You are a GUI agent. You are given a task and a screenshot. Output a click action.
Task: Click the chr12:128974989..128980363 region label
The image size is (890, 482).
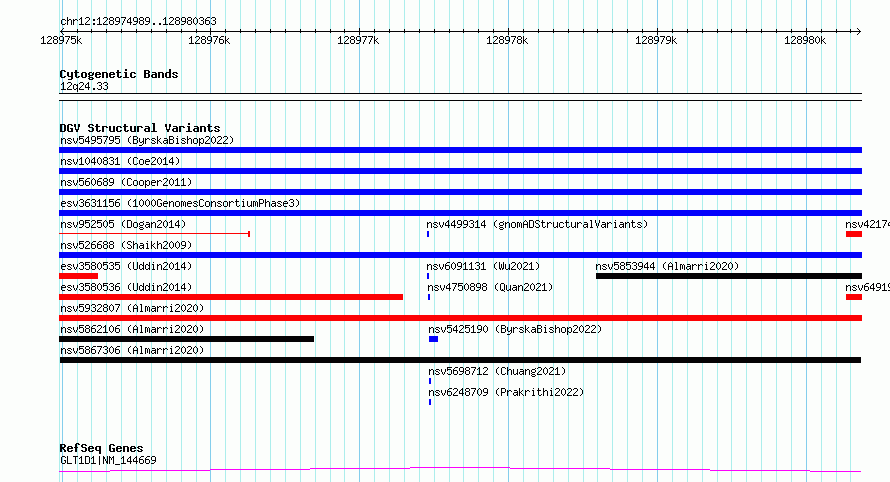point(138,22)
